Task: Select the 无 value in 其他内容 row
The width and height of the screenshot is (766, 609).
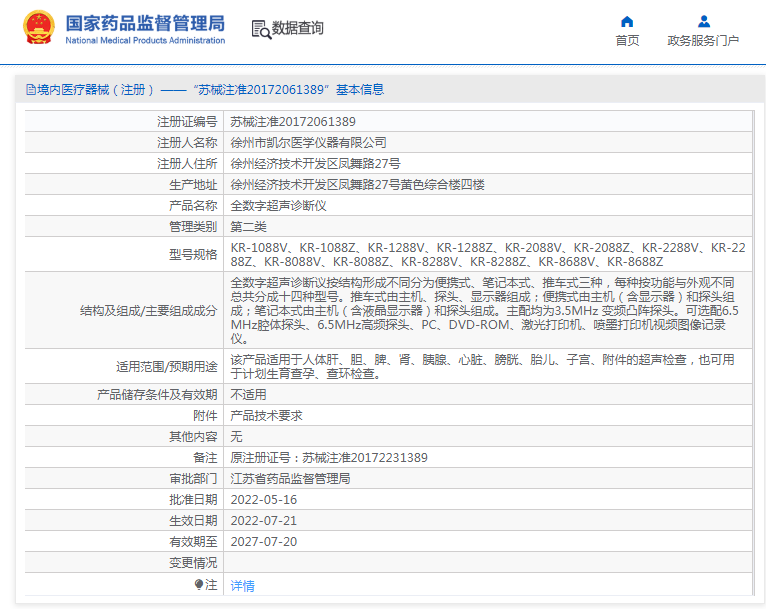Action: click(x=236, y=437)
